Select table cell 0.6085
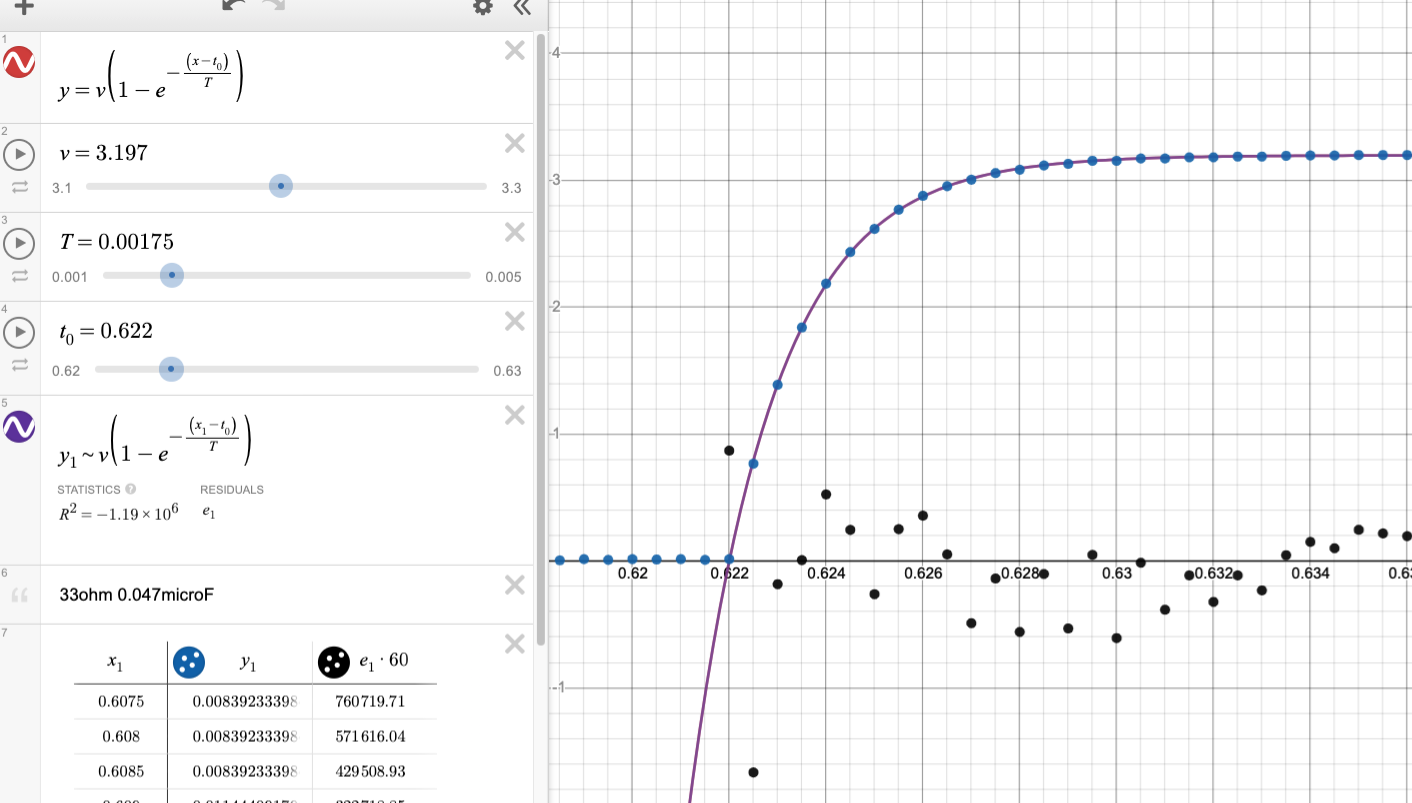This screenshot has width=1412, height=803. (121, 772)
